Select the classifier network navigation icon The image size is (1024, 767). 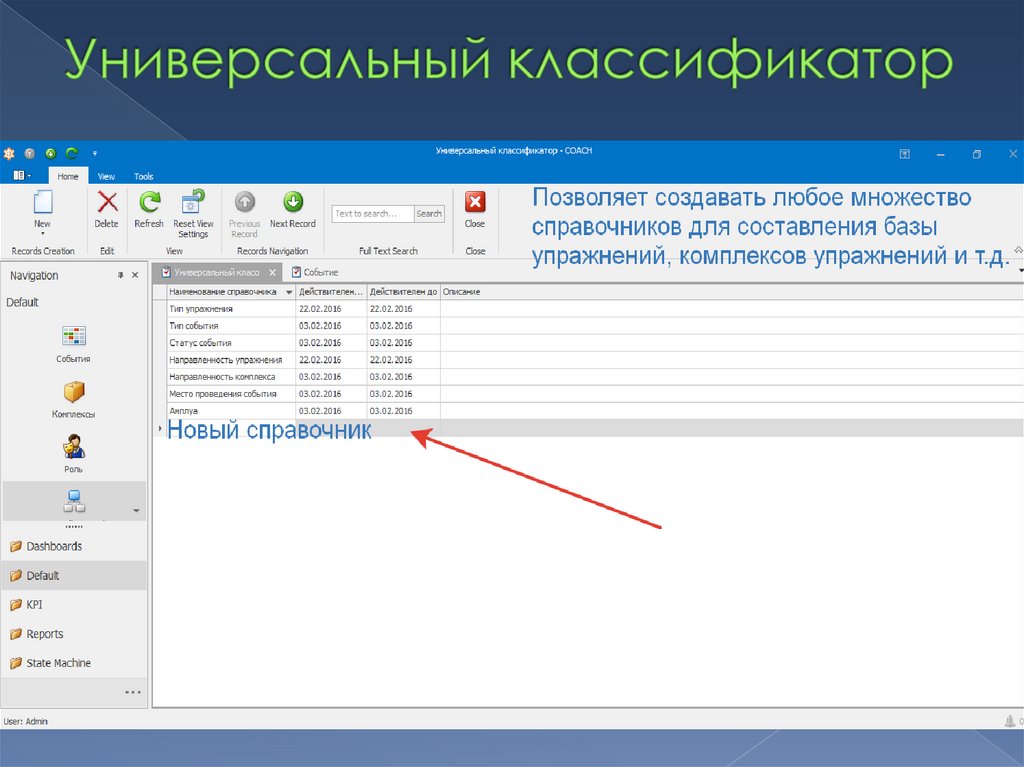point(74,502)
